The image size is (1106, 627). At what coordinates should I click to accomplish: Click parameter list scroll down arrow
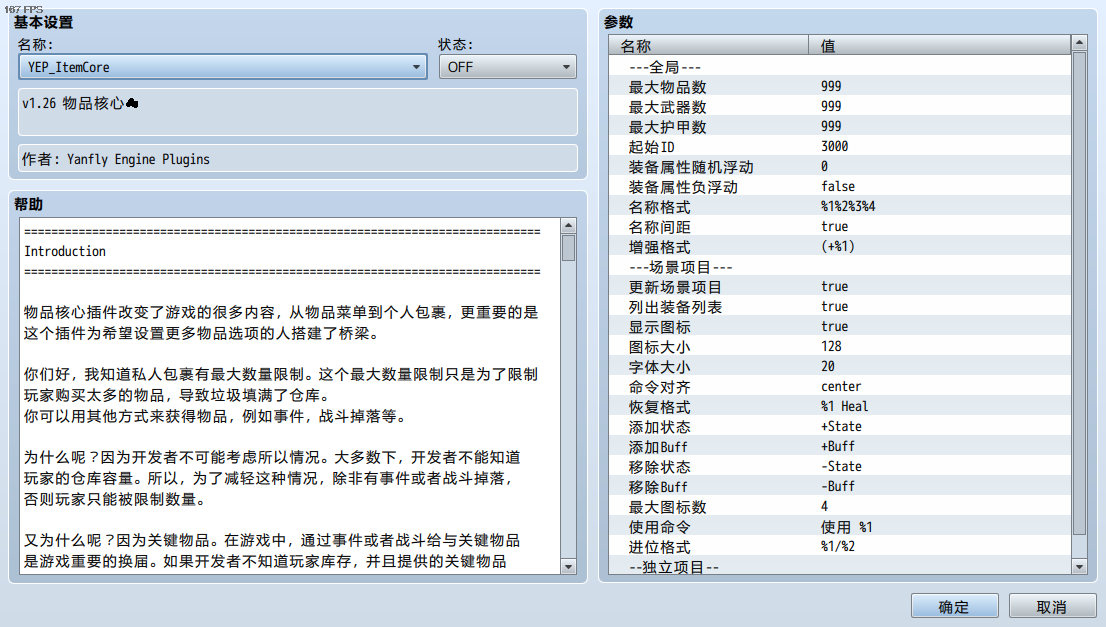(x=1079, y=566)
